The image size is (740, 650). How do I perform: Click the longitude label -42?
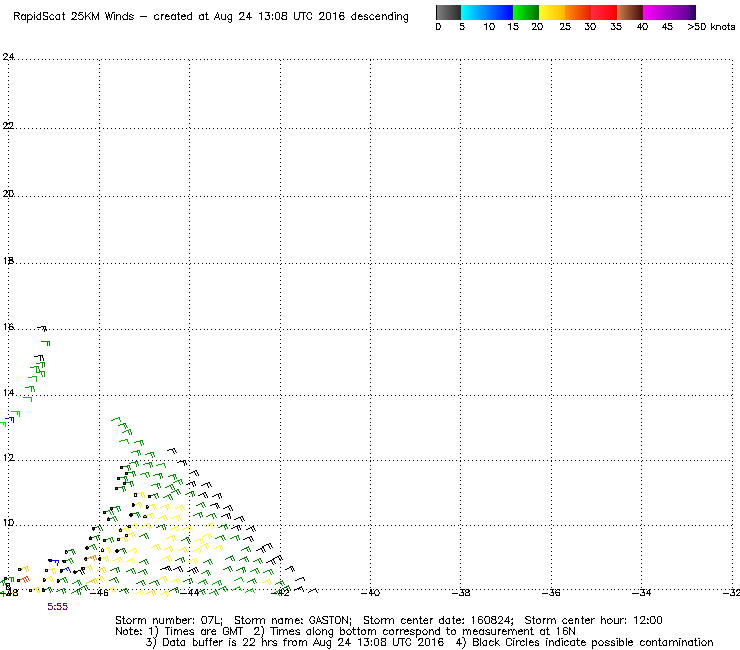[x=280, y=592]
